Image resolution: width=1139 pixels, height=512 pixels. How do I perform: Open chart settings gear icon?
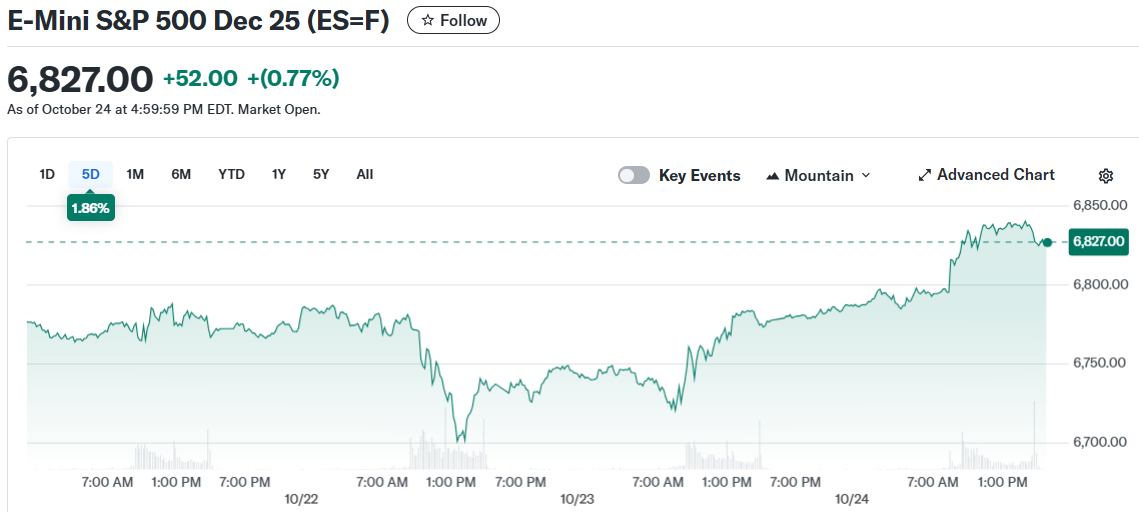tap(1105, 176)
